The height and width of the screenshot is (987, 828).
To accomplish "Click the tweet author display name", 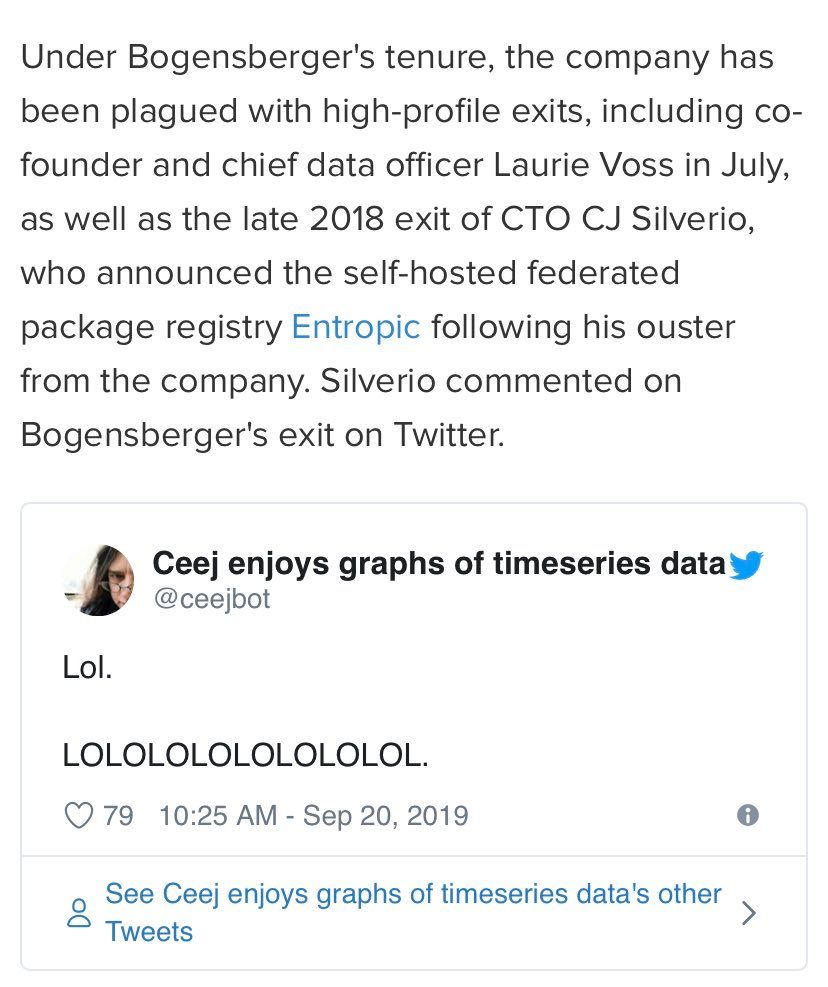I will [x=438, y=564].
